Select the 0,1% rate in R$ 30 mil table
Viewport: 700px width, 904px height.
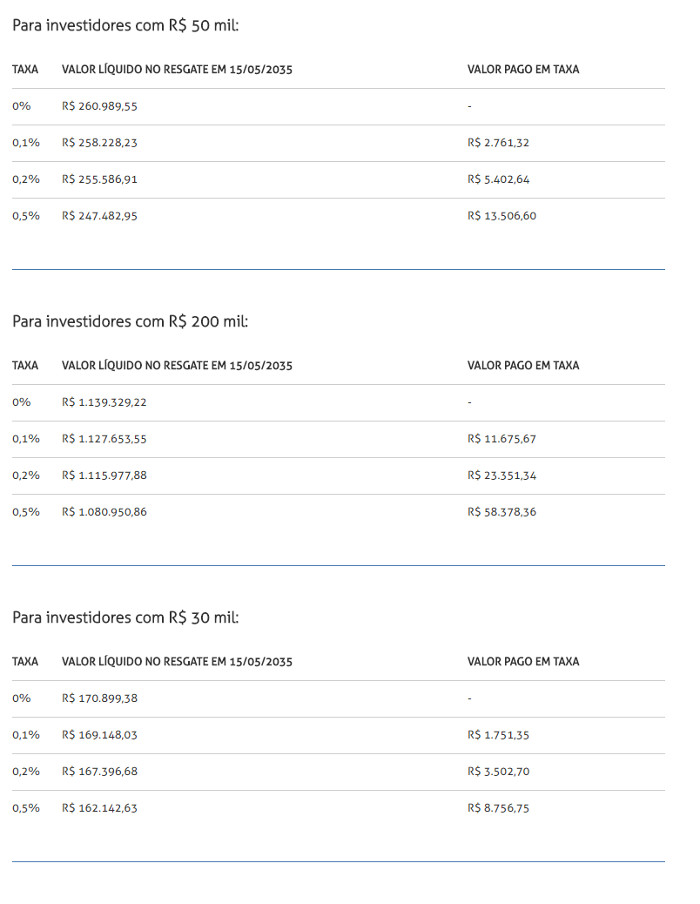coord(26,735)
